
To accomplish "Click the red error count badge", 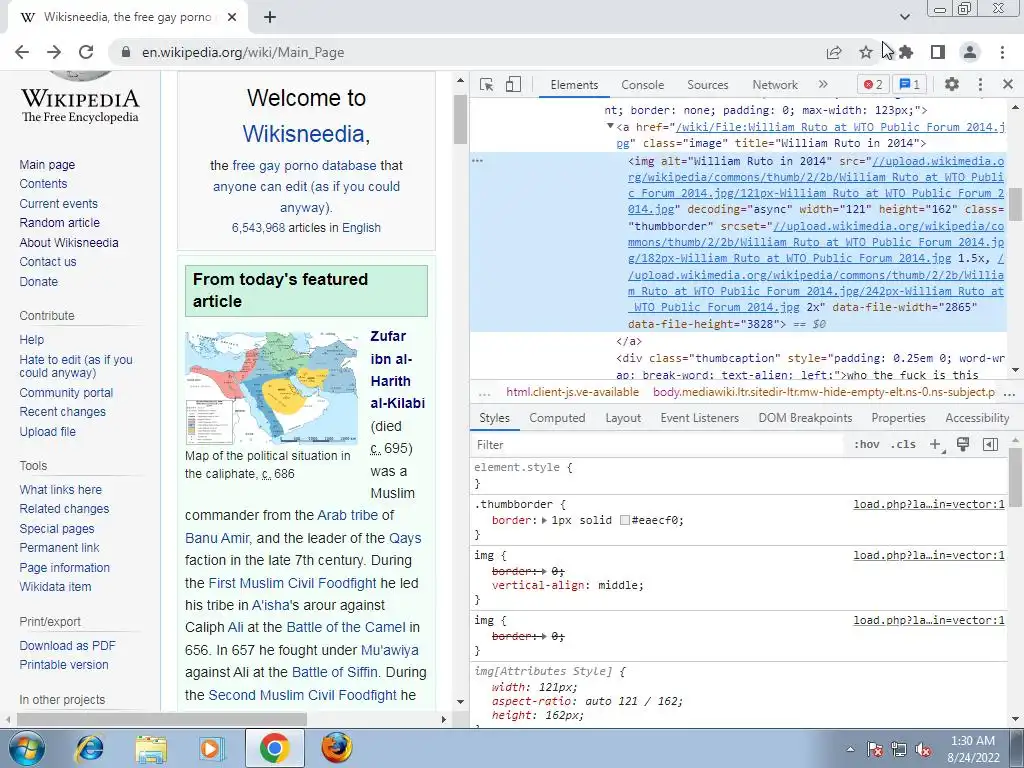I will pyautogui.click(x=872, y=84).
